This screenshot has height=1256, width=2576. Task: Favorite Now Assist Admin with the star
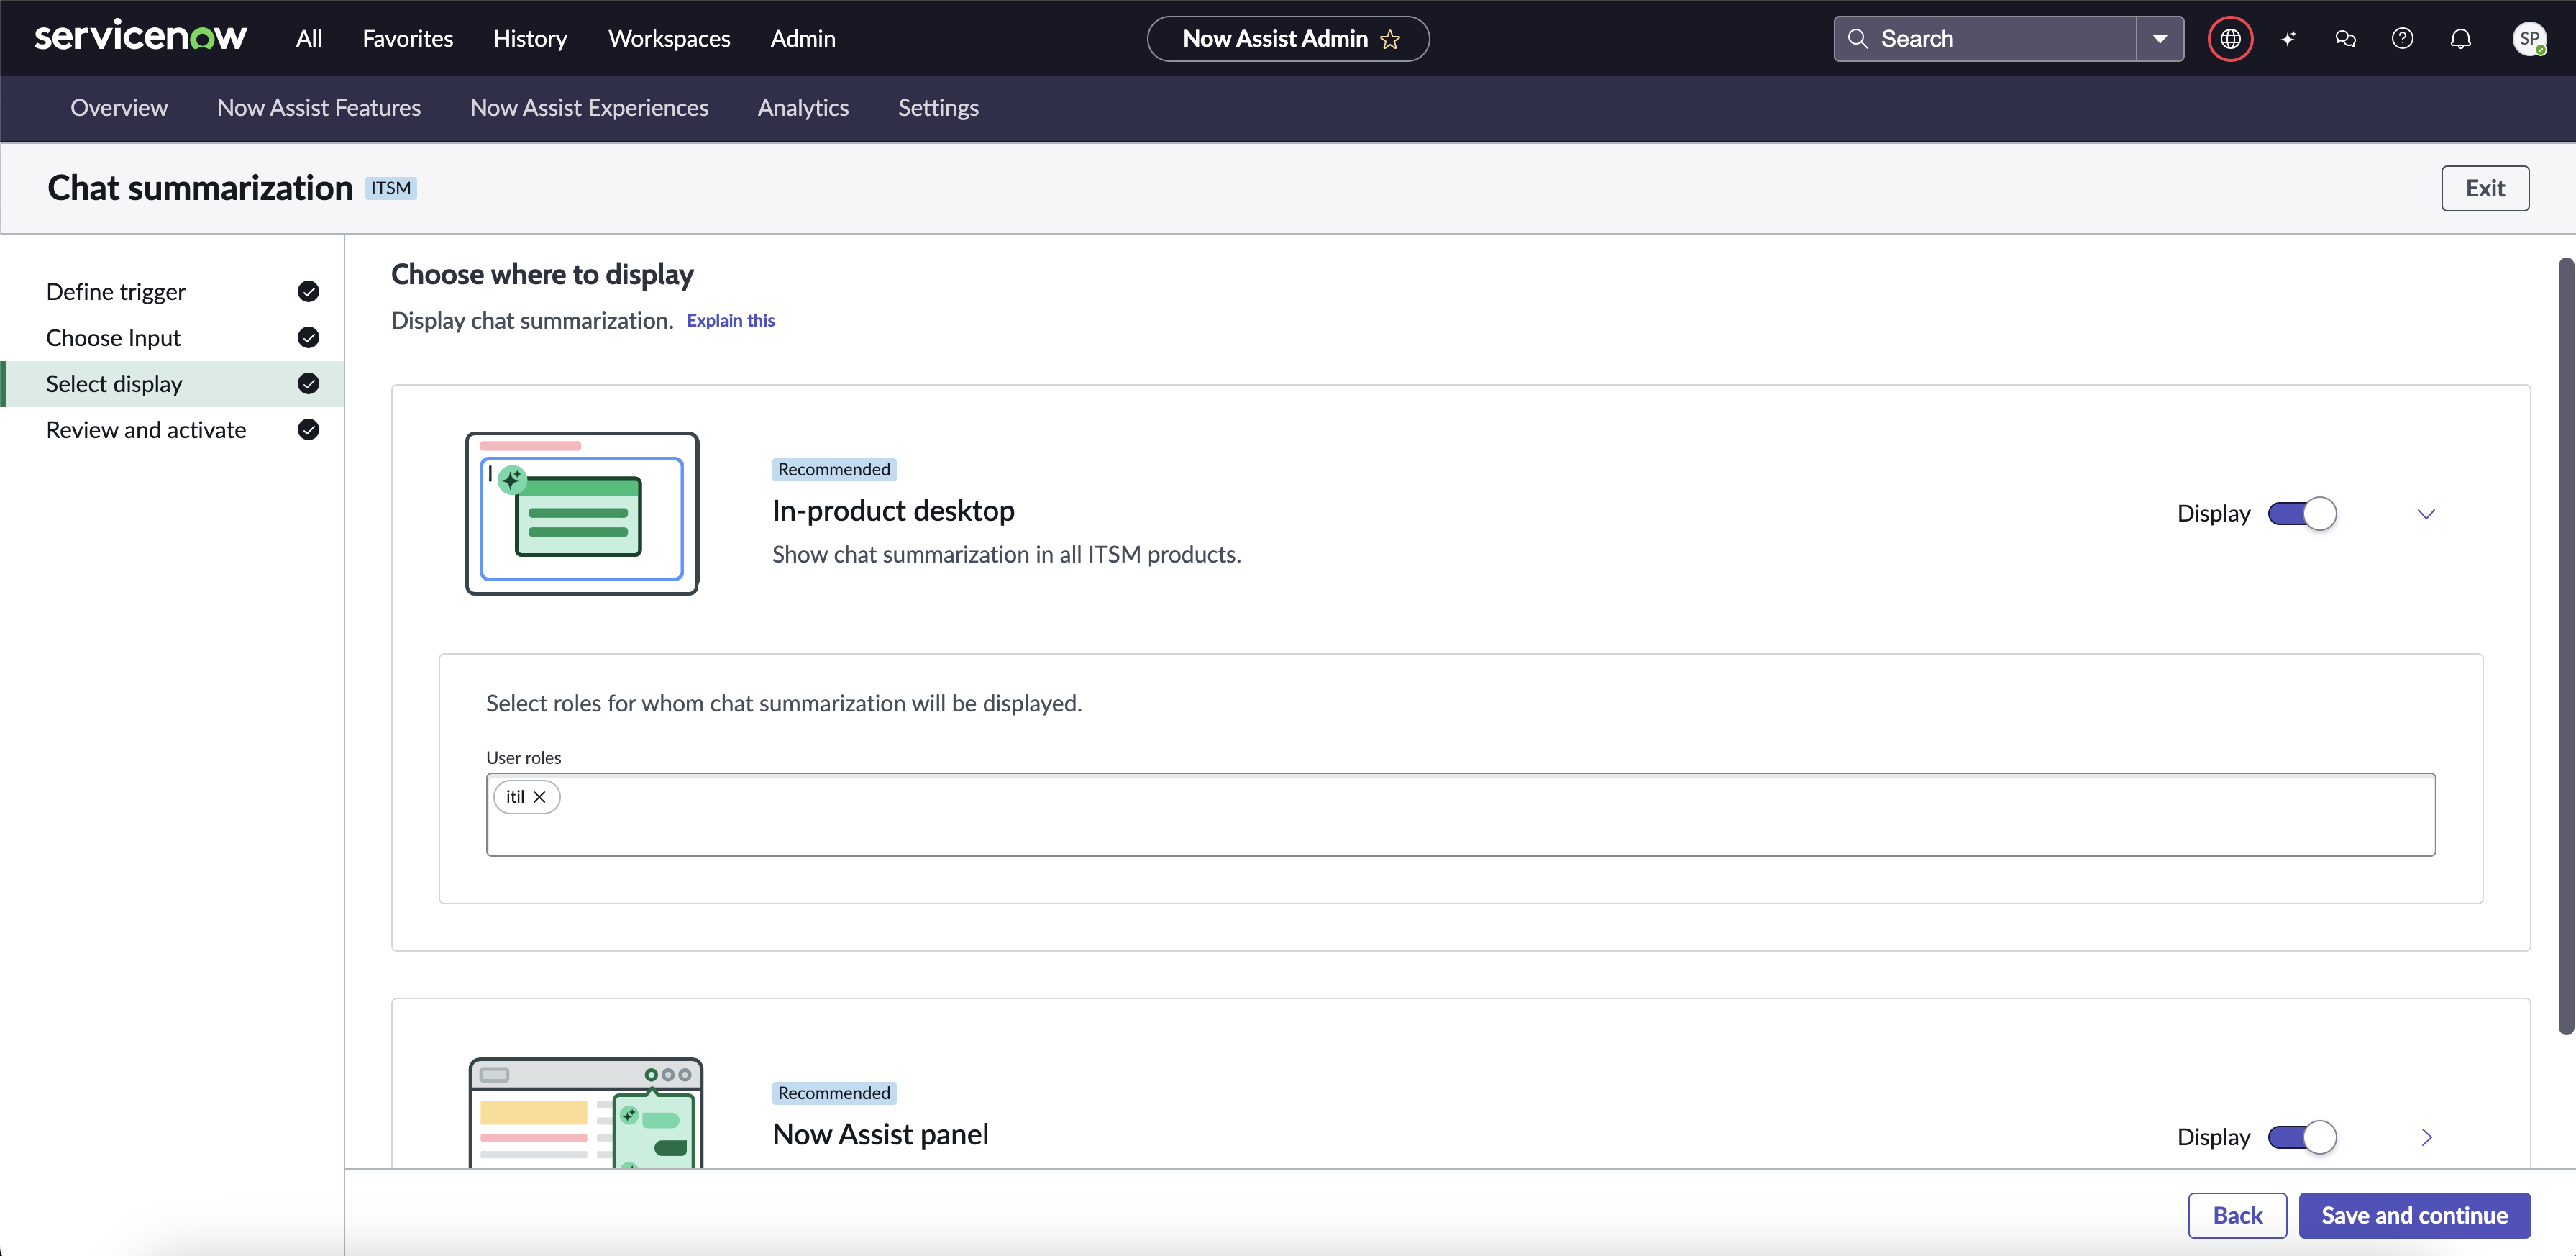[1390, 39]
